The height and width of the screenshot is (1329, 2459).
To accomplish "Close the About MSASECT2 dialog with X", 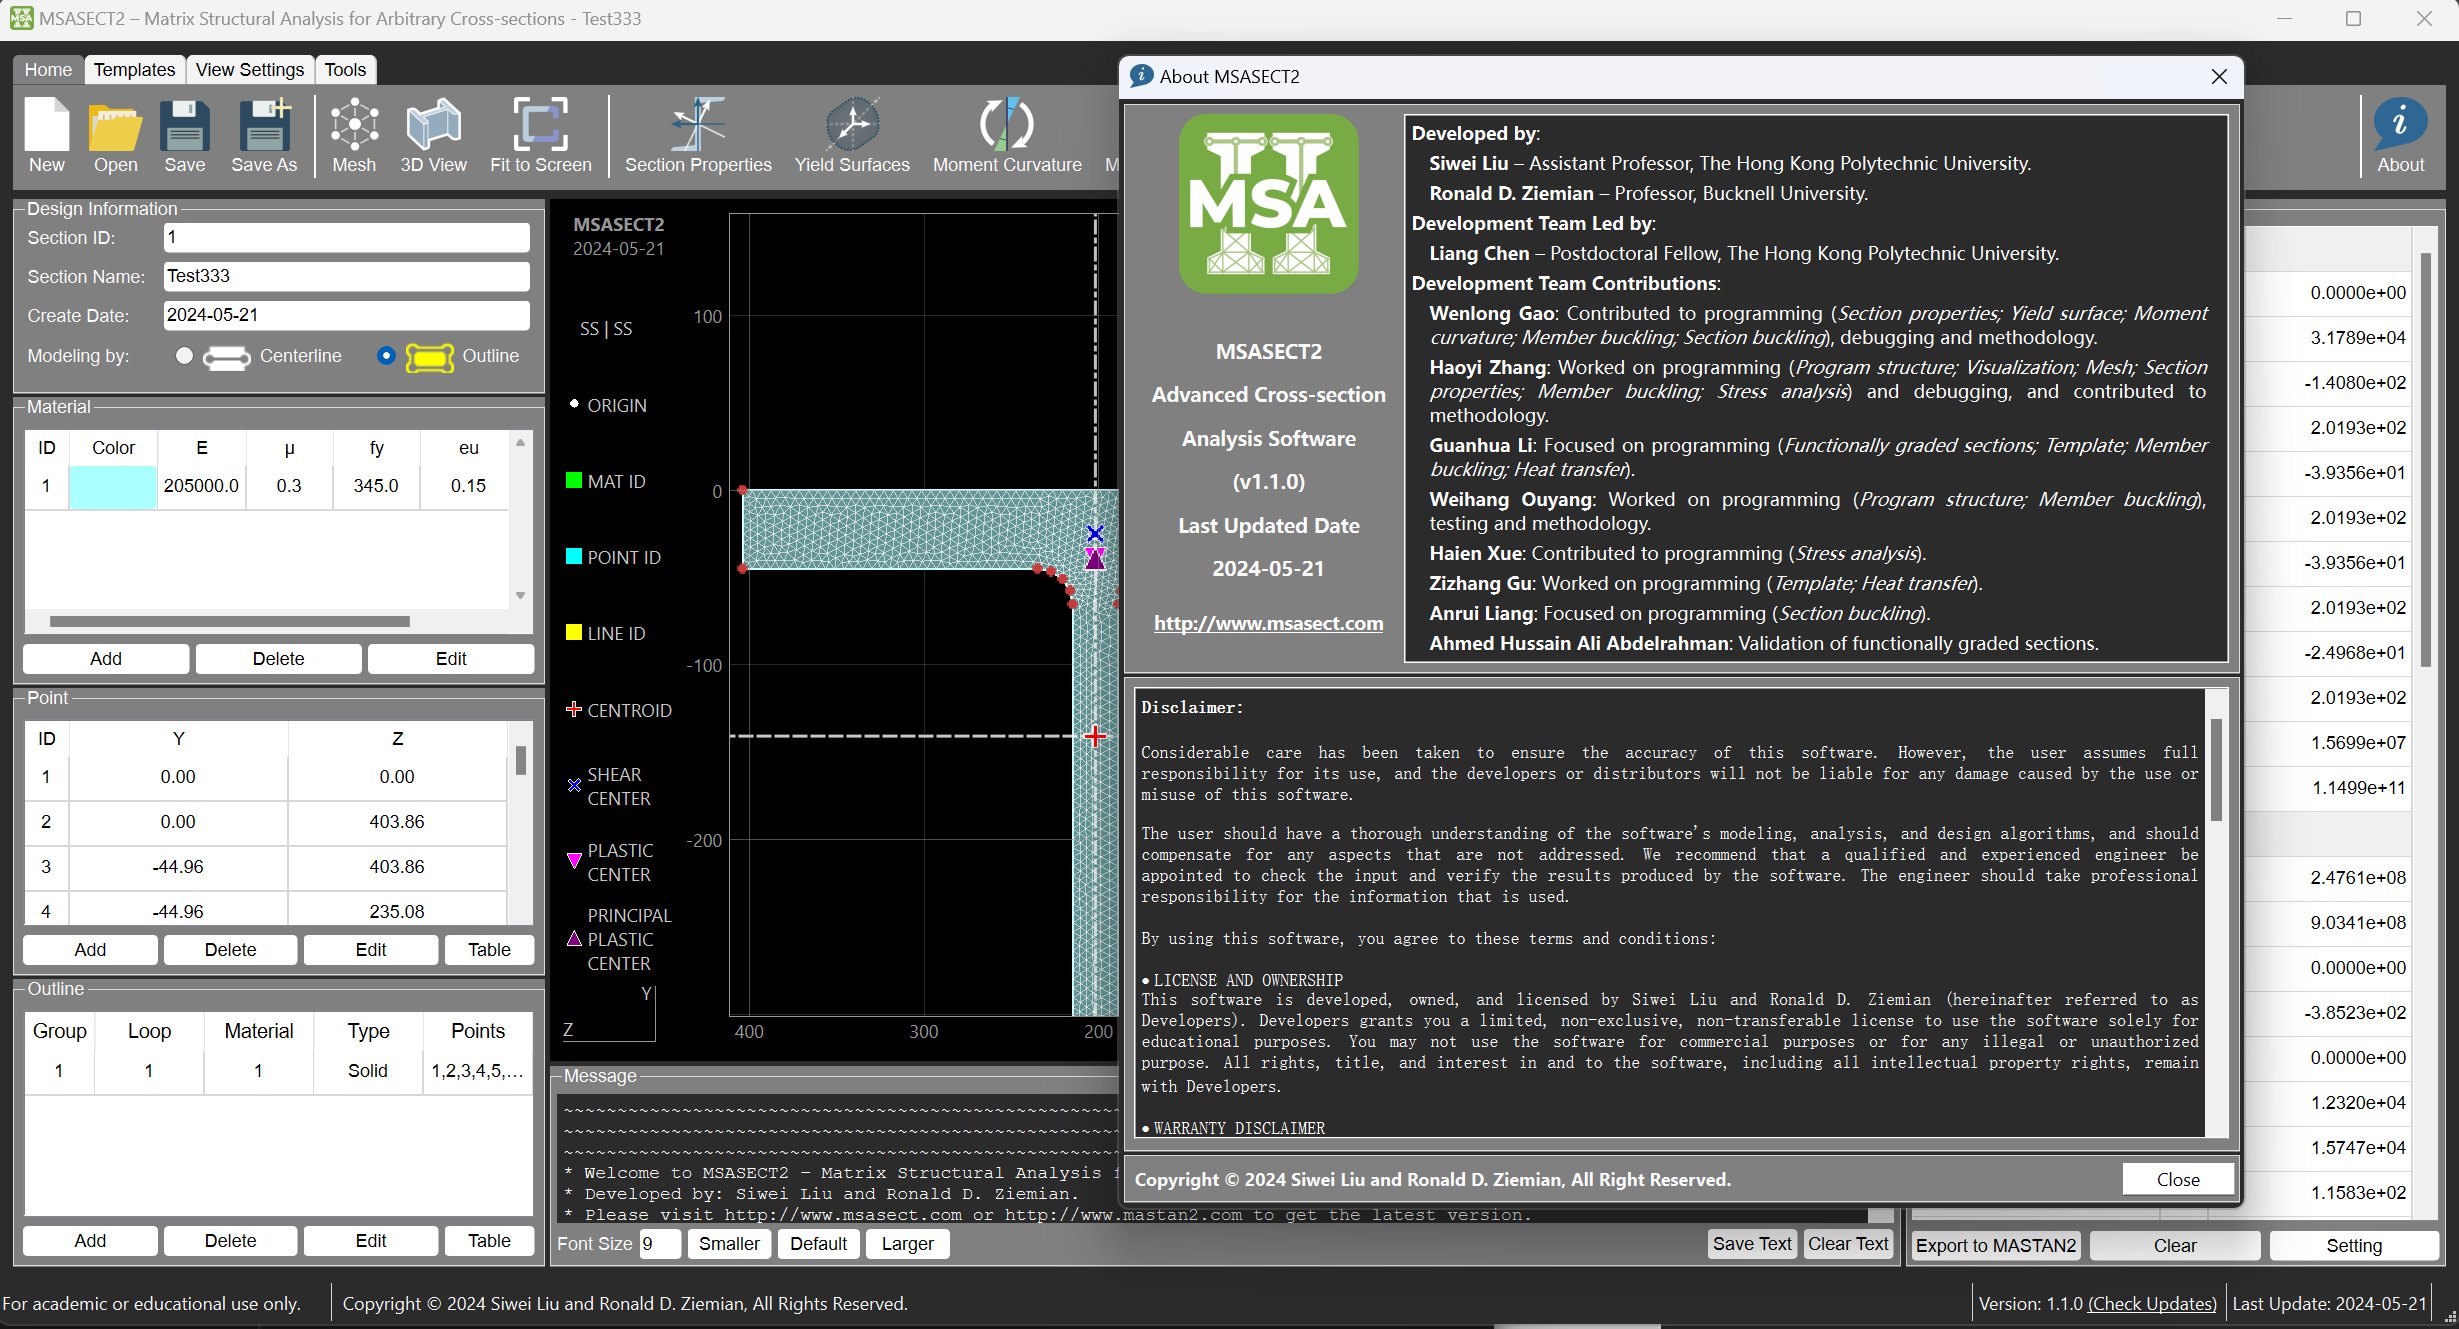I will tap(2219, 77).
